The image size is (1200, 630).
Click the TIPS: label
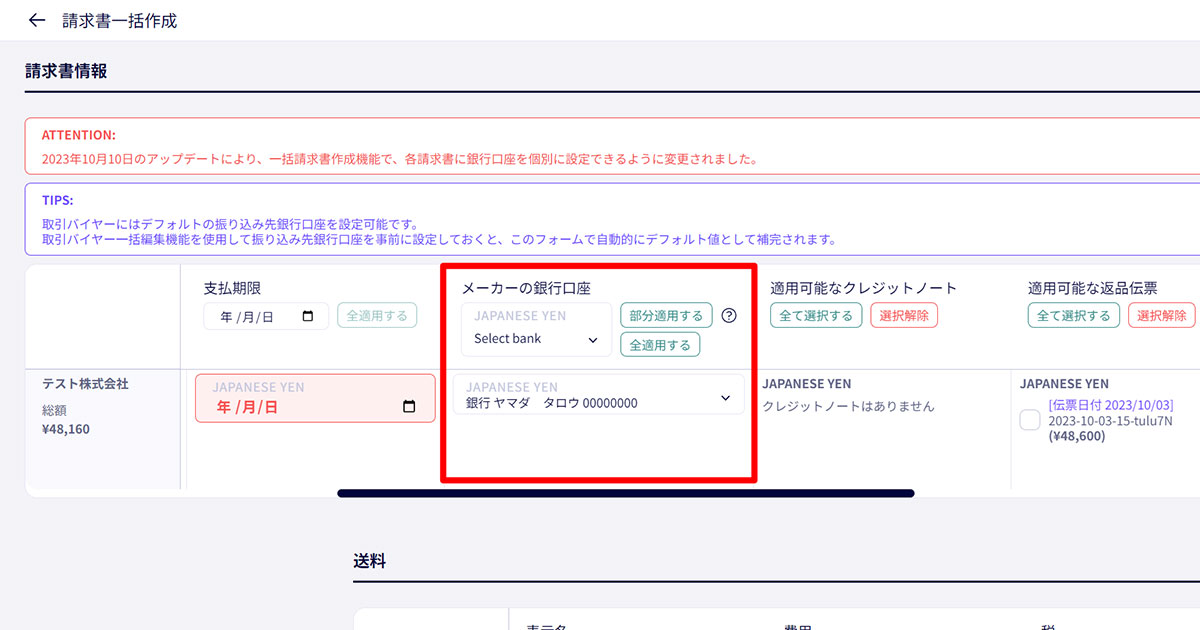pos(58,200)
